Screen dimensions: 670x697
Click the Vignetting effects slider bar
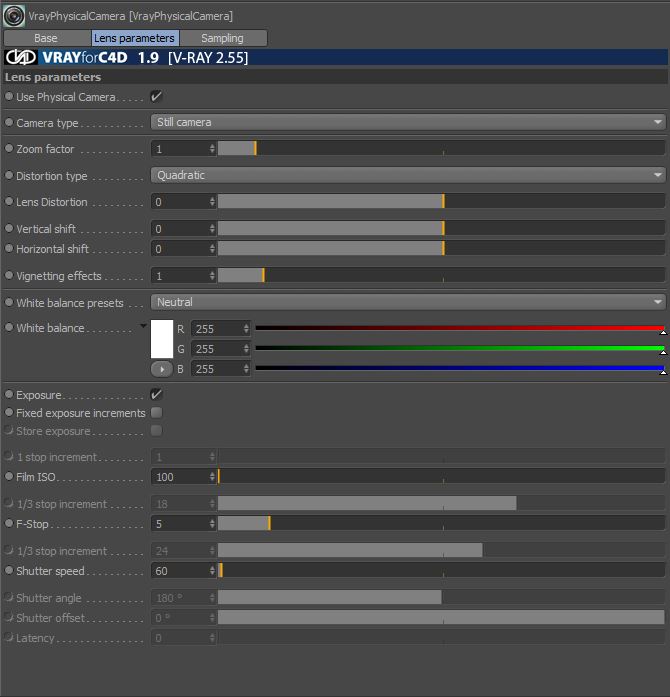[441, 276]
